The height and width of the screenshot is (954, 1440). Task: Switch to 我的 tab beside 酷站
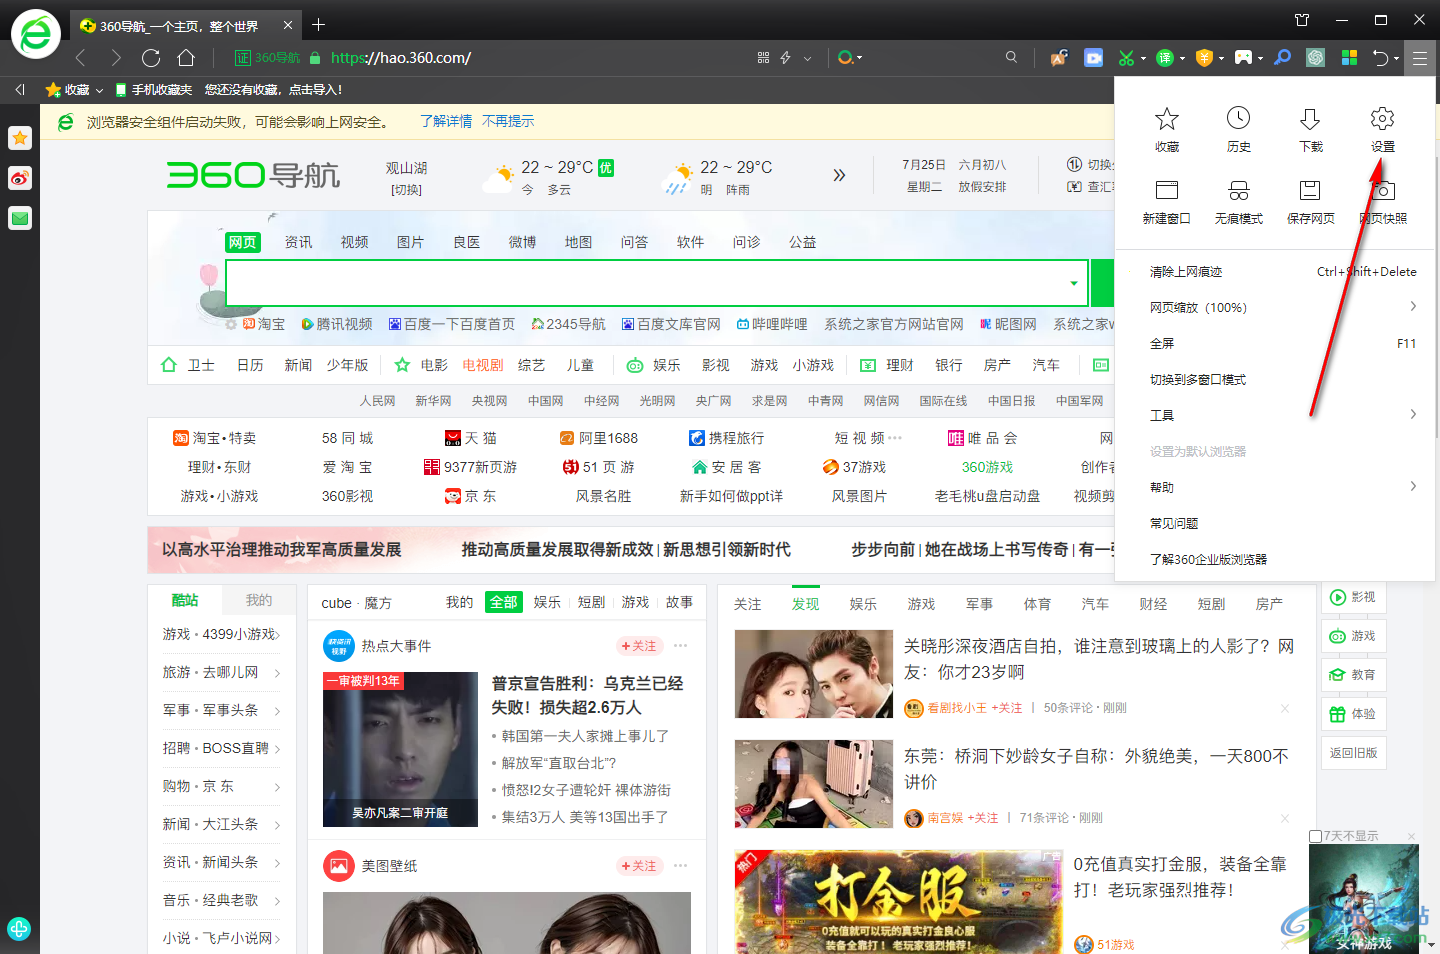259,600
